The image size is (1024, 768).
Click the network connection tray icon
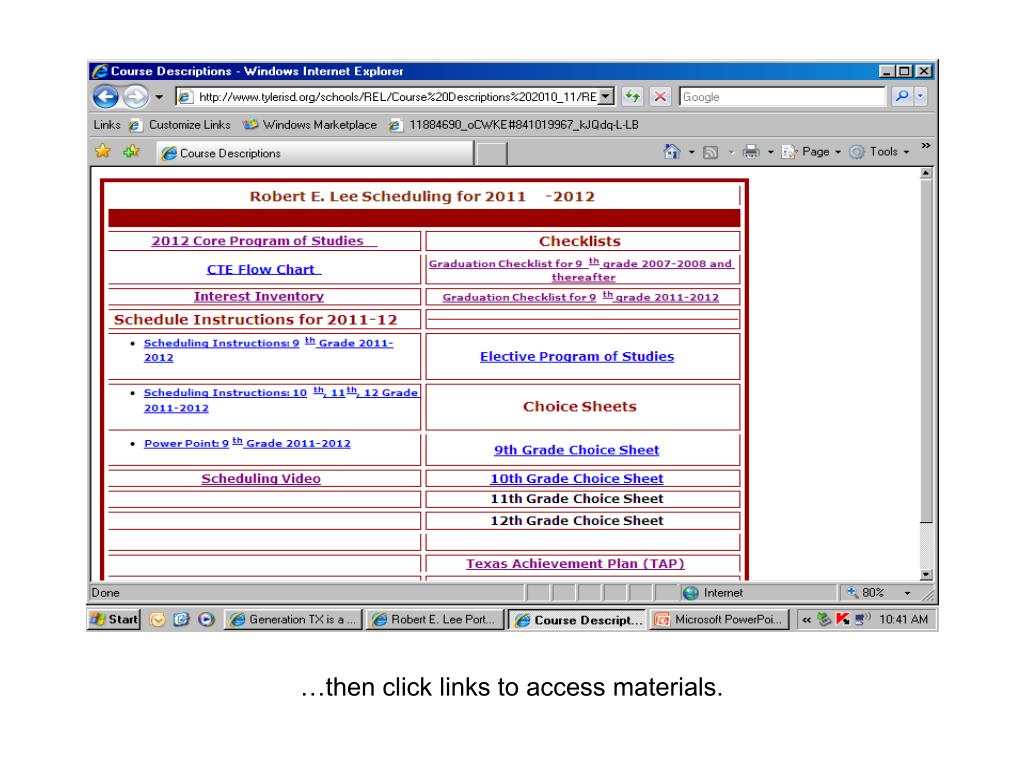click(x=862, y=619)
